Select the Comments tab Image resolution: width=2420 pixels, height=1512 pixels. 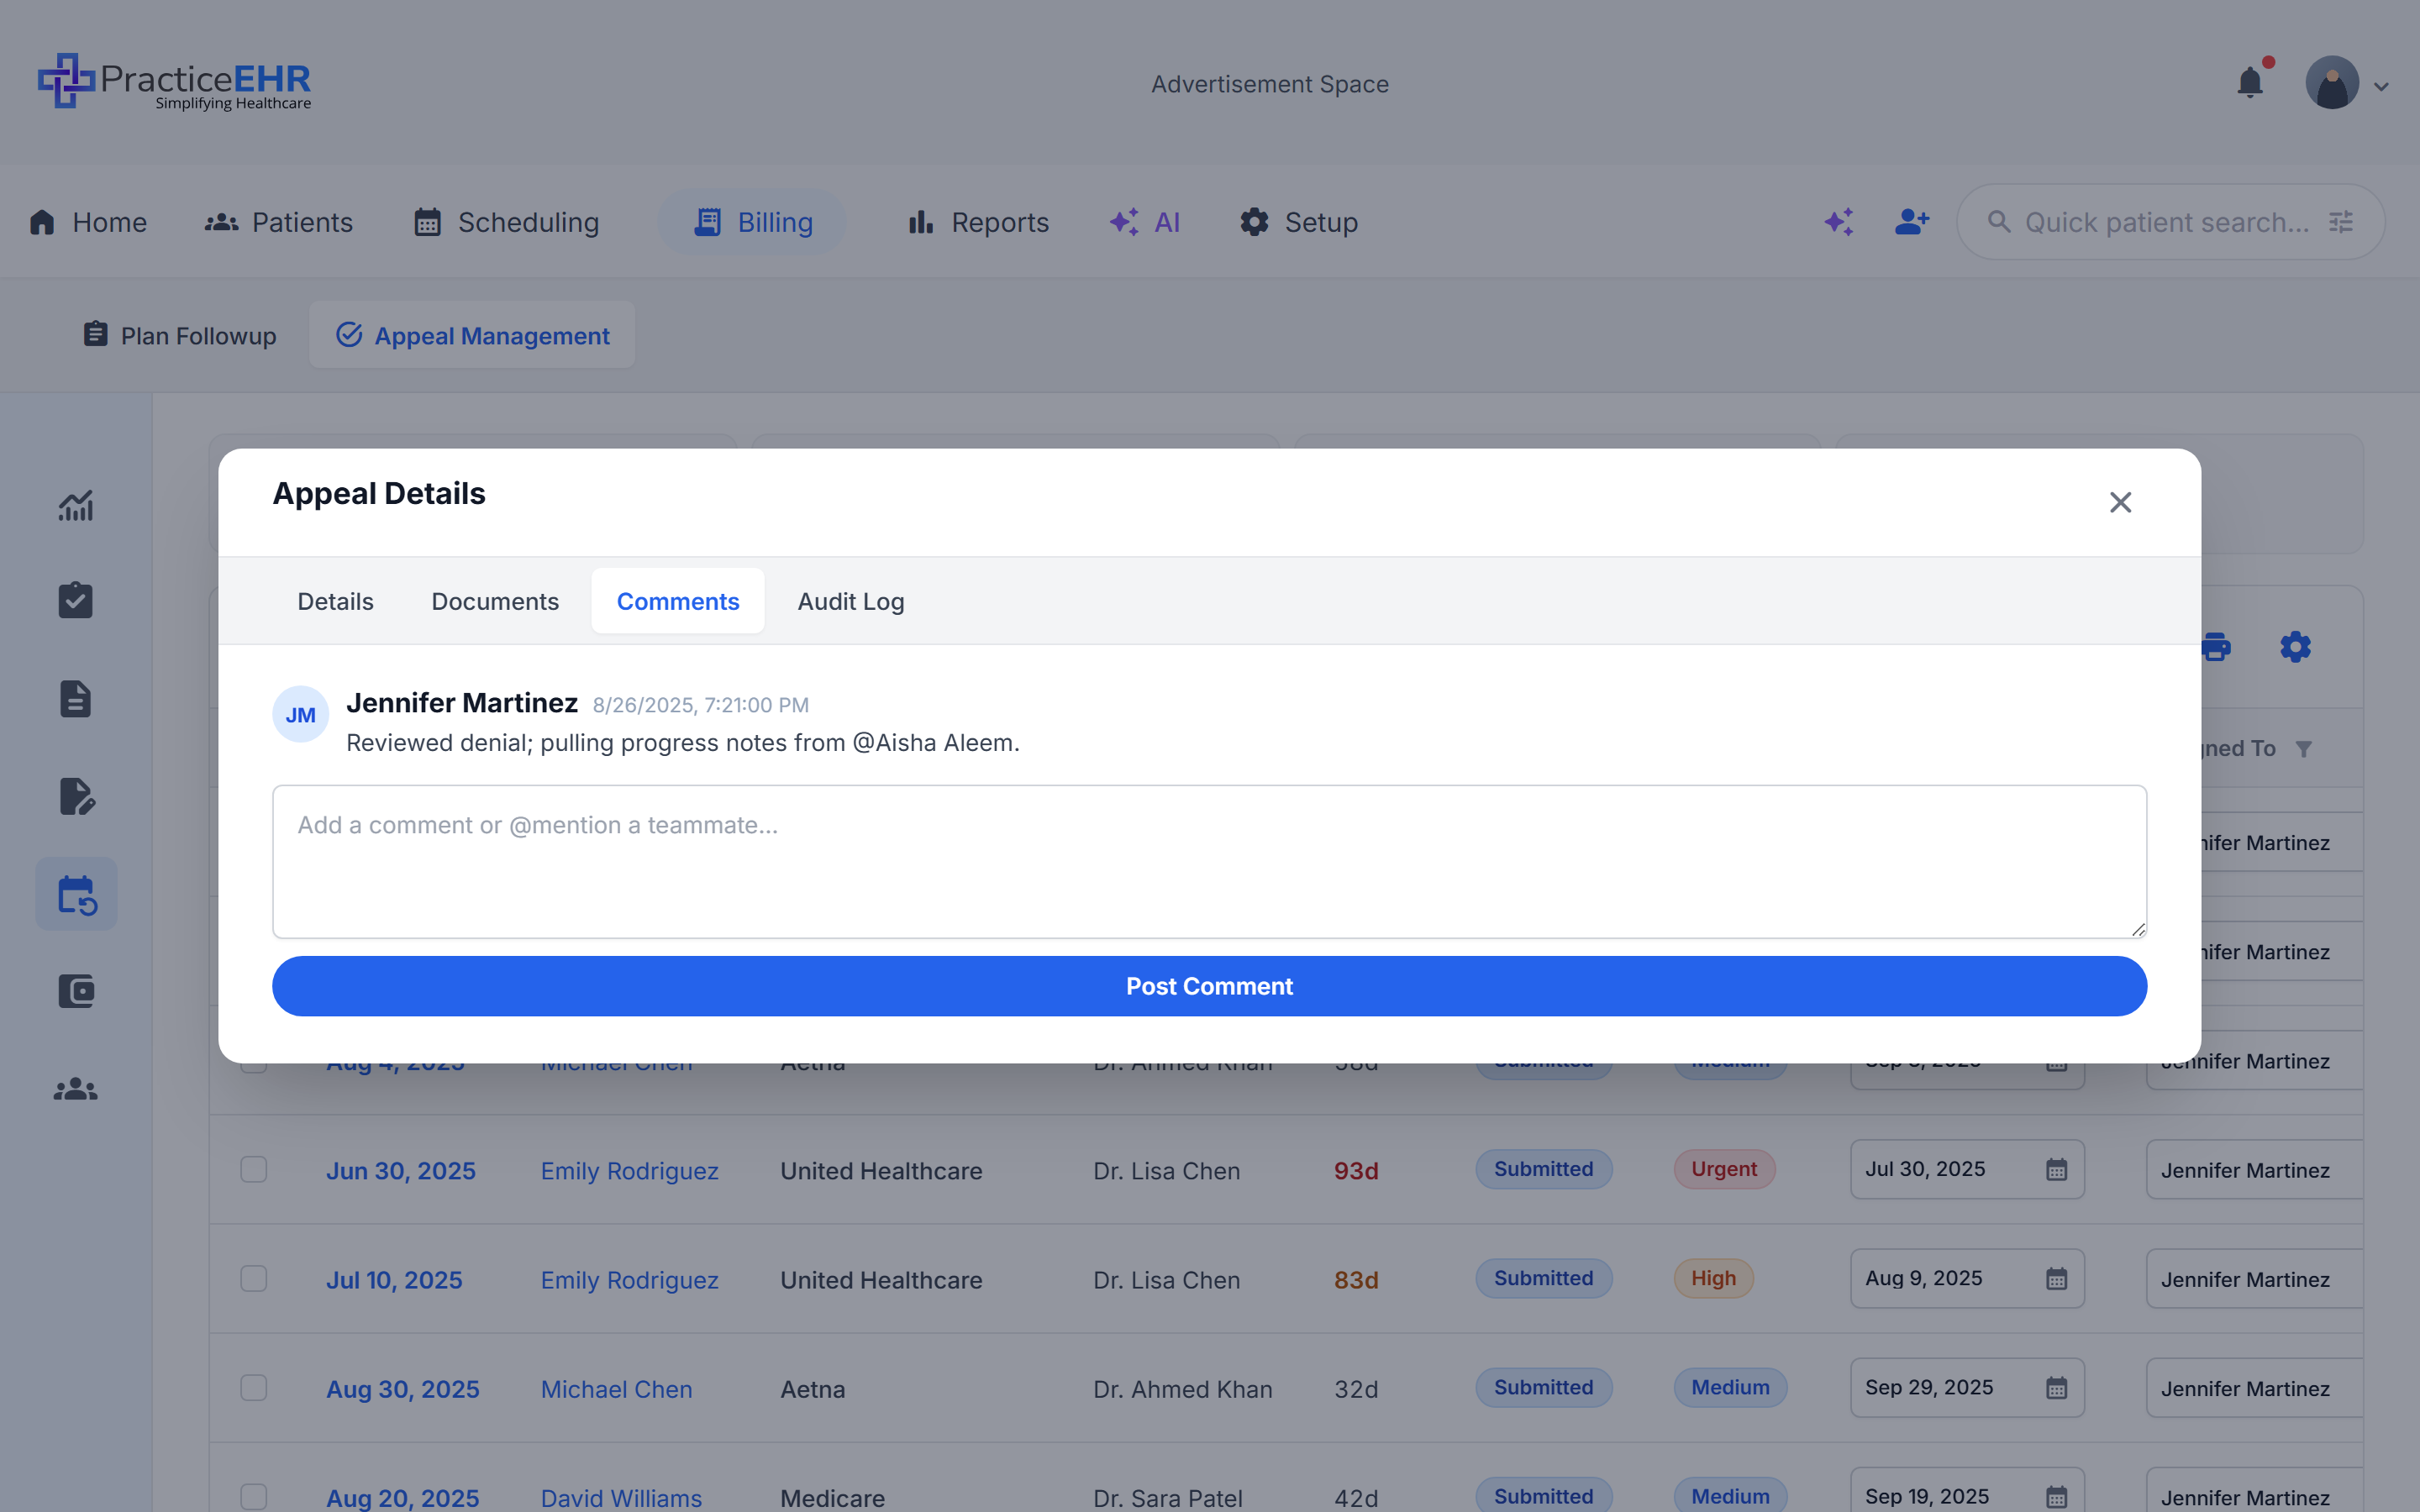678,601
